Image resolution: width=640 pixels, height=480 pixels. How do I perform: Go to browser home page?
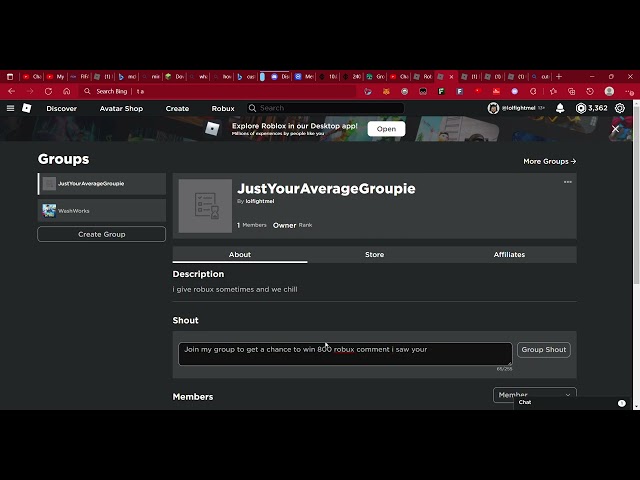pyautogui.click(x=67, y=91)
